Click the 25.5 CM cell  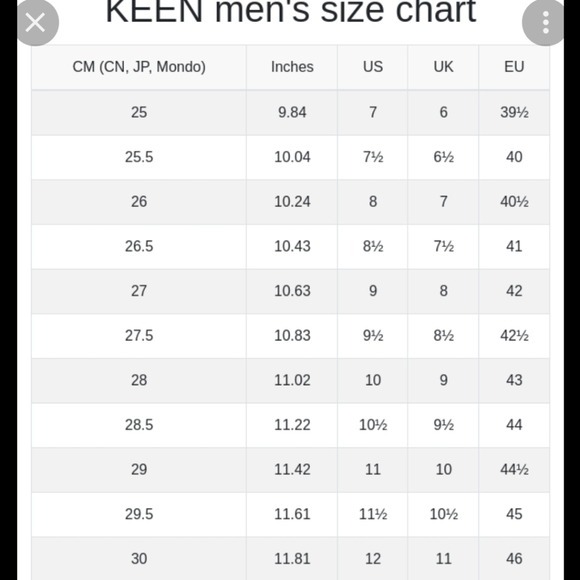pos(139,157)
